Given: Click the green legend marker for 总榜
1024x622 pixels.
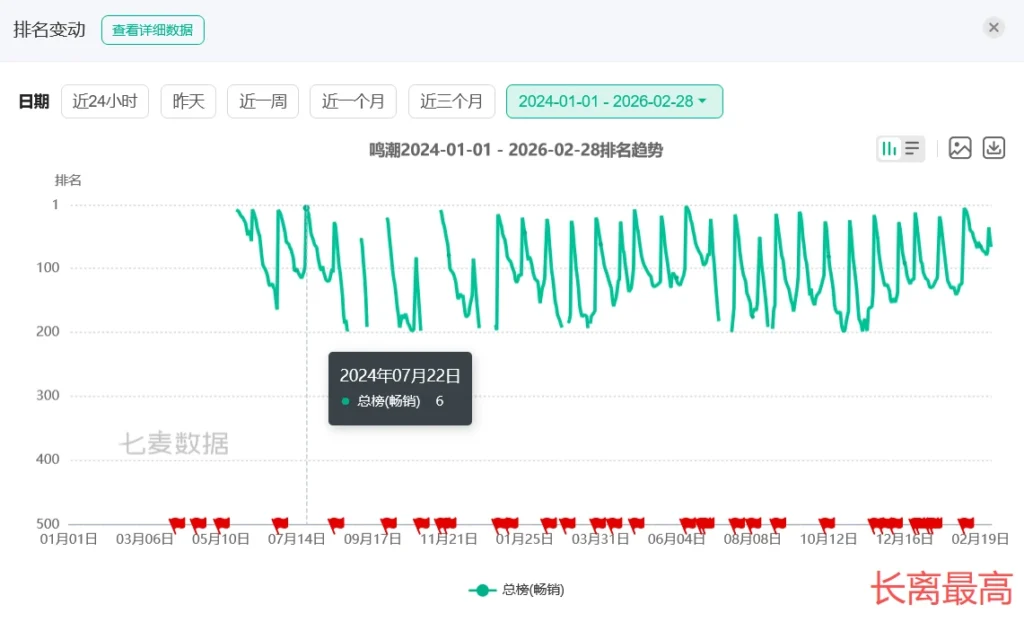Looking at the screenshot, I should pos(482,590).
